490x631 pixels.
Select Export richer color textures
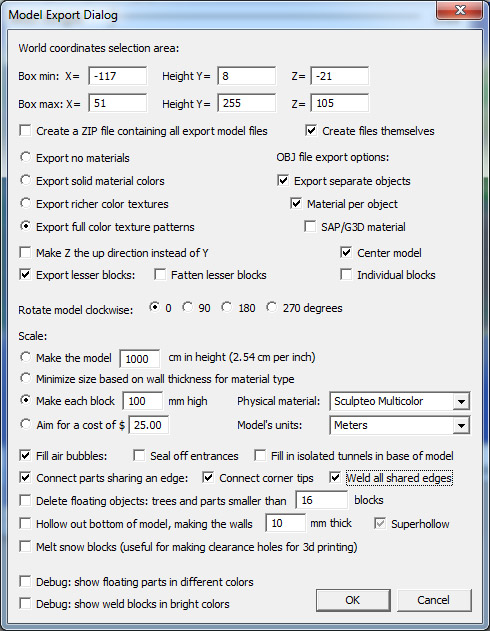(x=25, y=203)
